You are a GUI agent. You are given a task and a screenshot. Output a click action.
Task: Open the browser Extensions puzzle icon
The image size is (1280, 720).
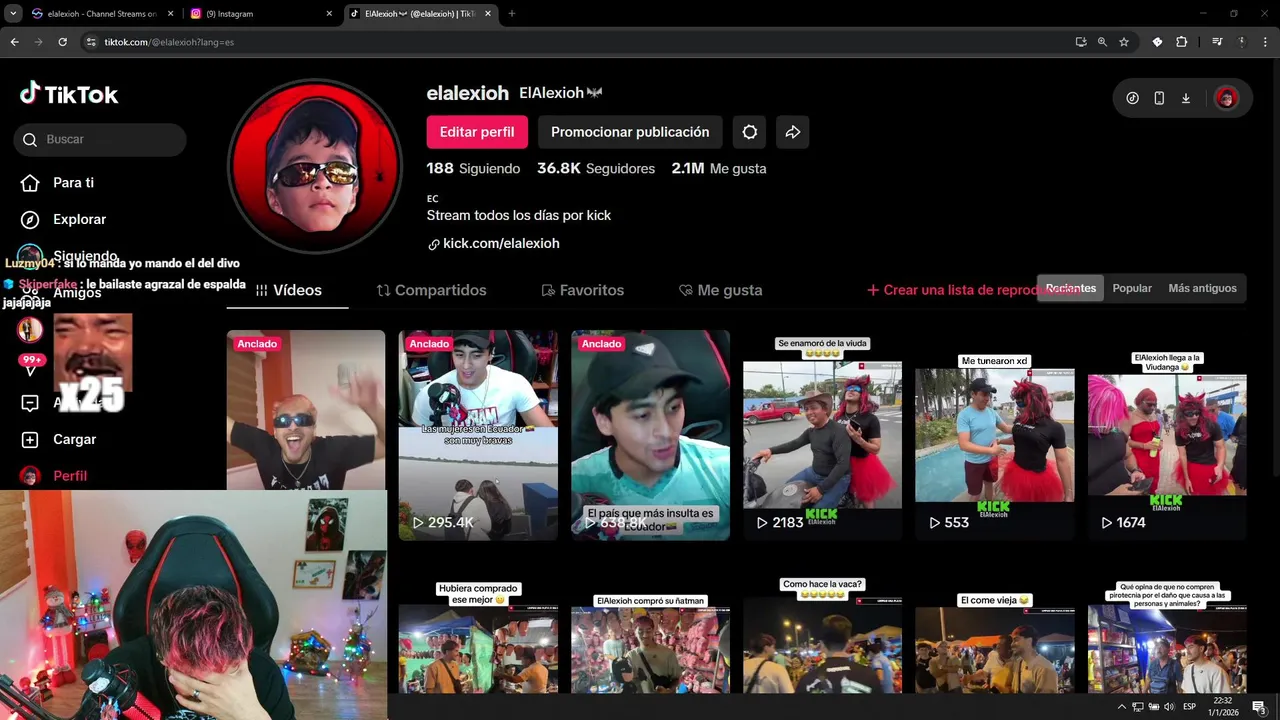(x=1182, y=42)
